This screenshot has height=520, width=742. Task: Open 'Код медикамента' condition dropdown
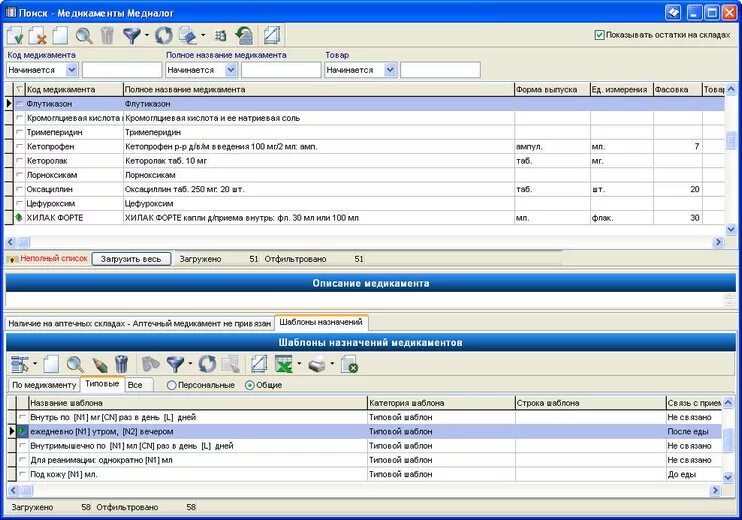pos(71,70)
